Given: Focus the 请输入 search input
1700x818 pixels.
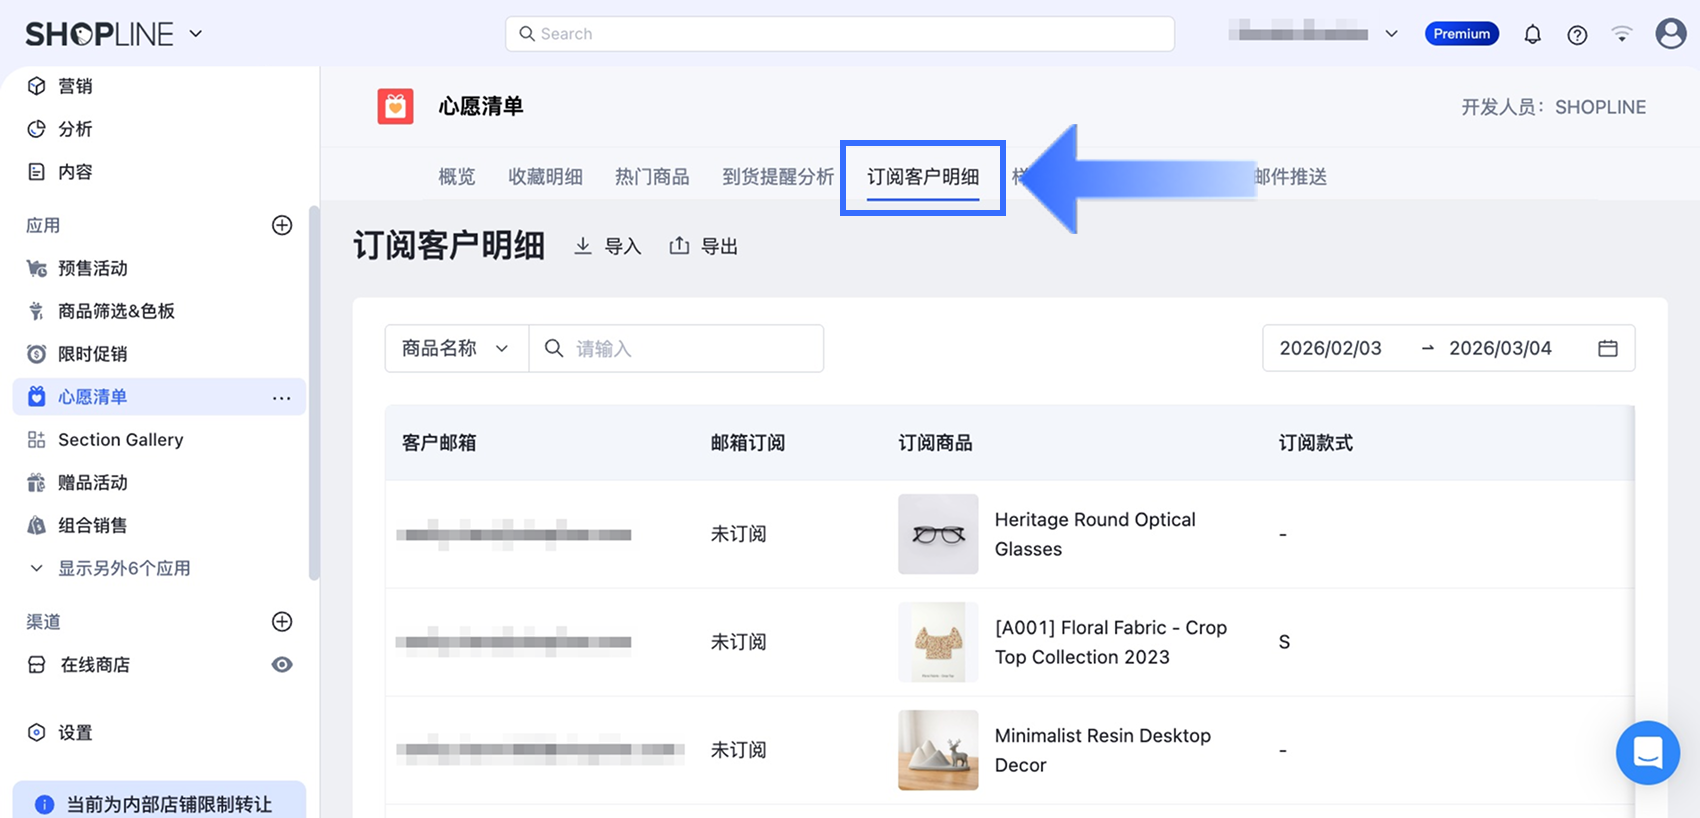Looking at the screenshot, I should [676, 348].
